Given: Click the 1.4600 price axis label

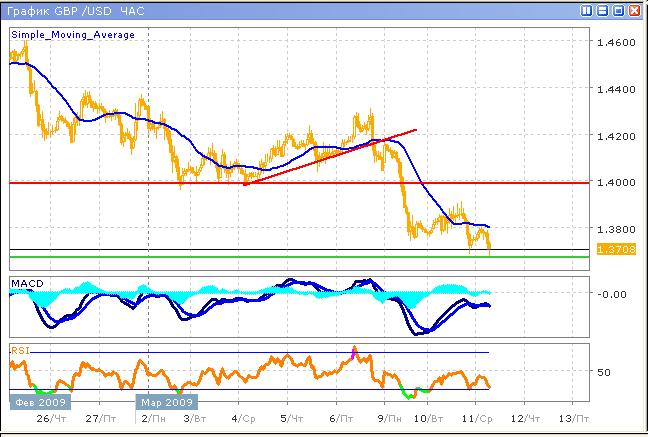Looking at the screenshot, I should [x=614, y=43].
